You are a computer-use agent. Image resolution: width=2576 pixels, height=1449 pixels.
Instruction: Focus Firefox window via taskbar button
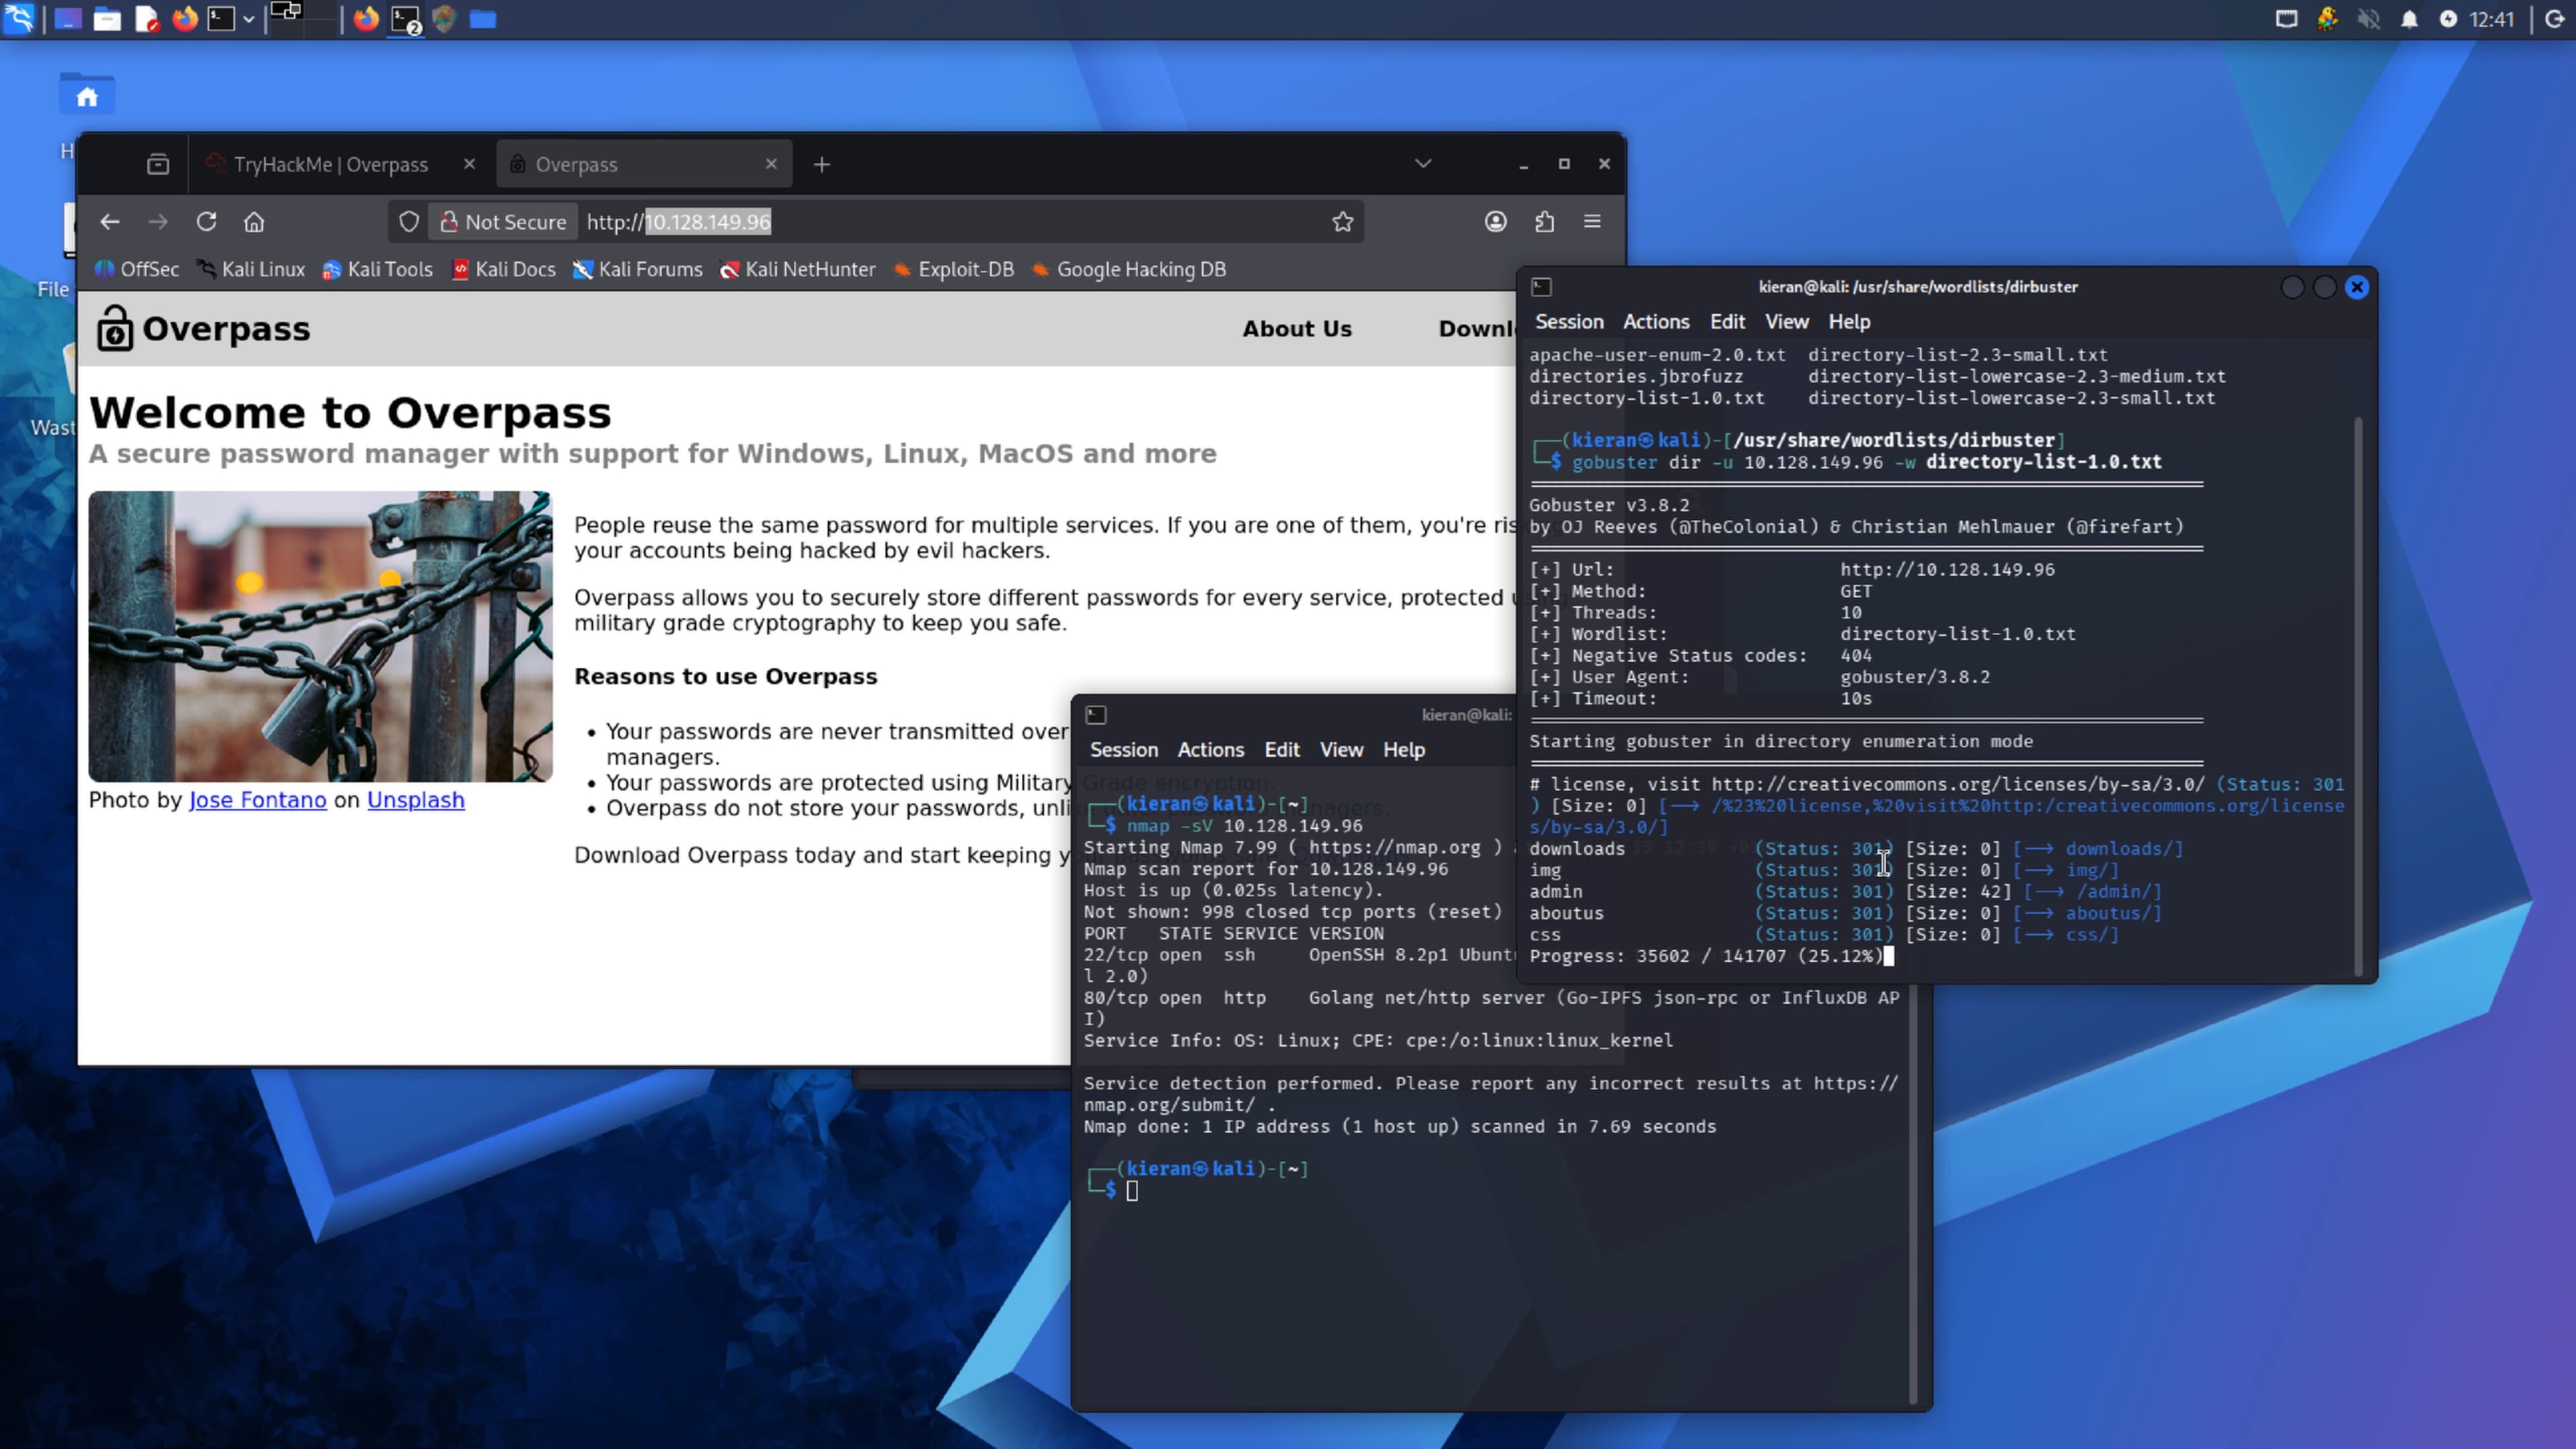366,19
